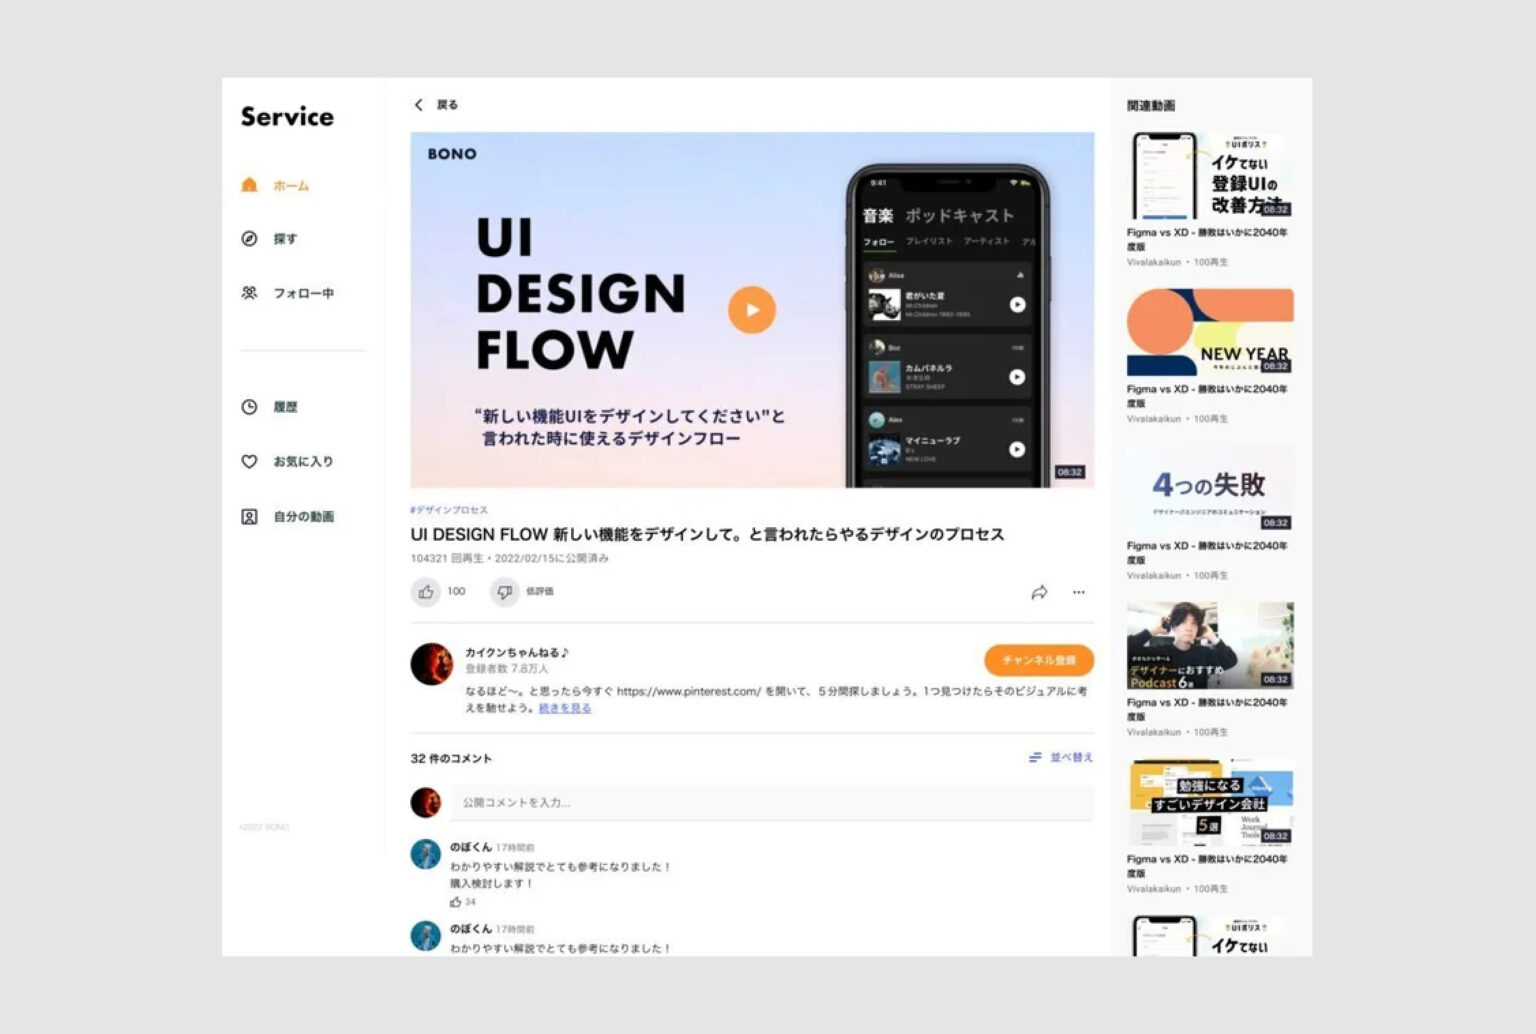This screenshot has height=1034, width=1536.
Task: Click the back arrow beside 戻る
Action: (419, 104)
